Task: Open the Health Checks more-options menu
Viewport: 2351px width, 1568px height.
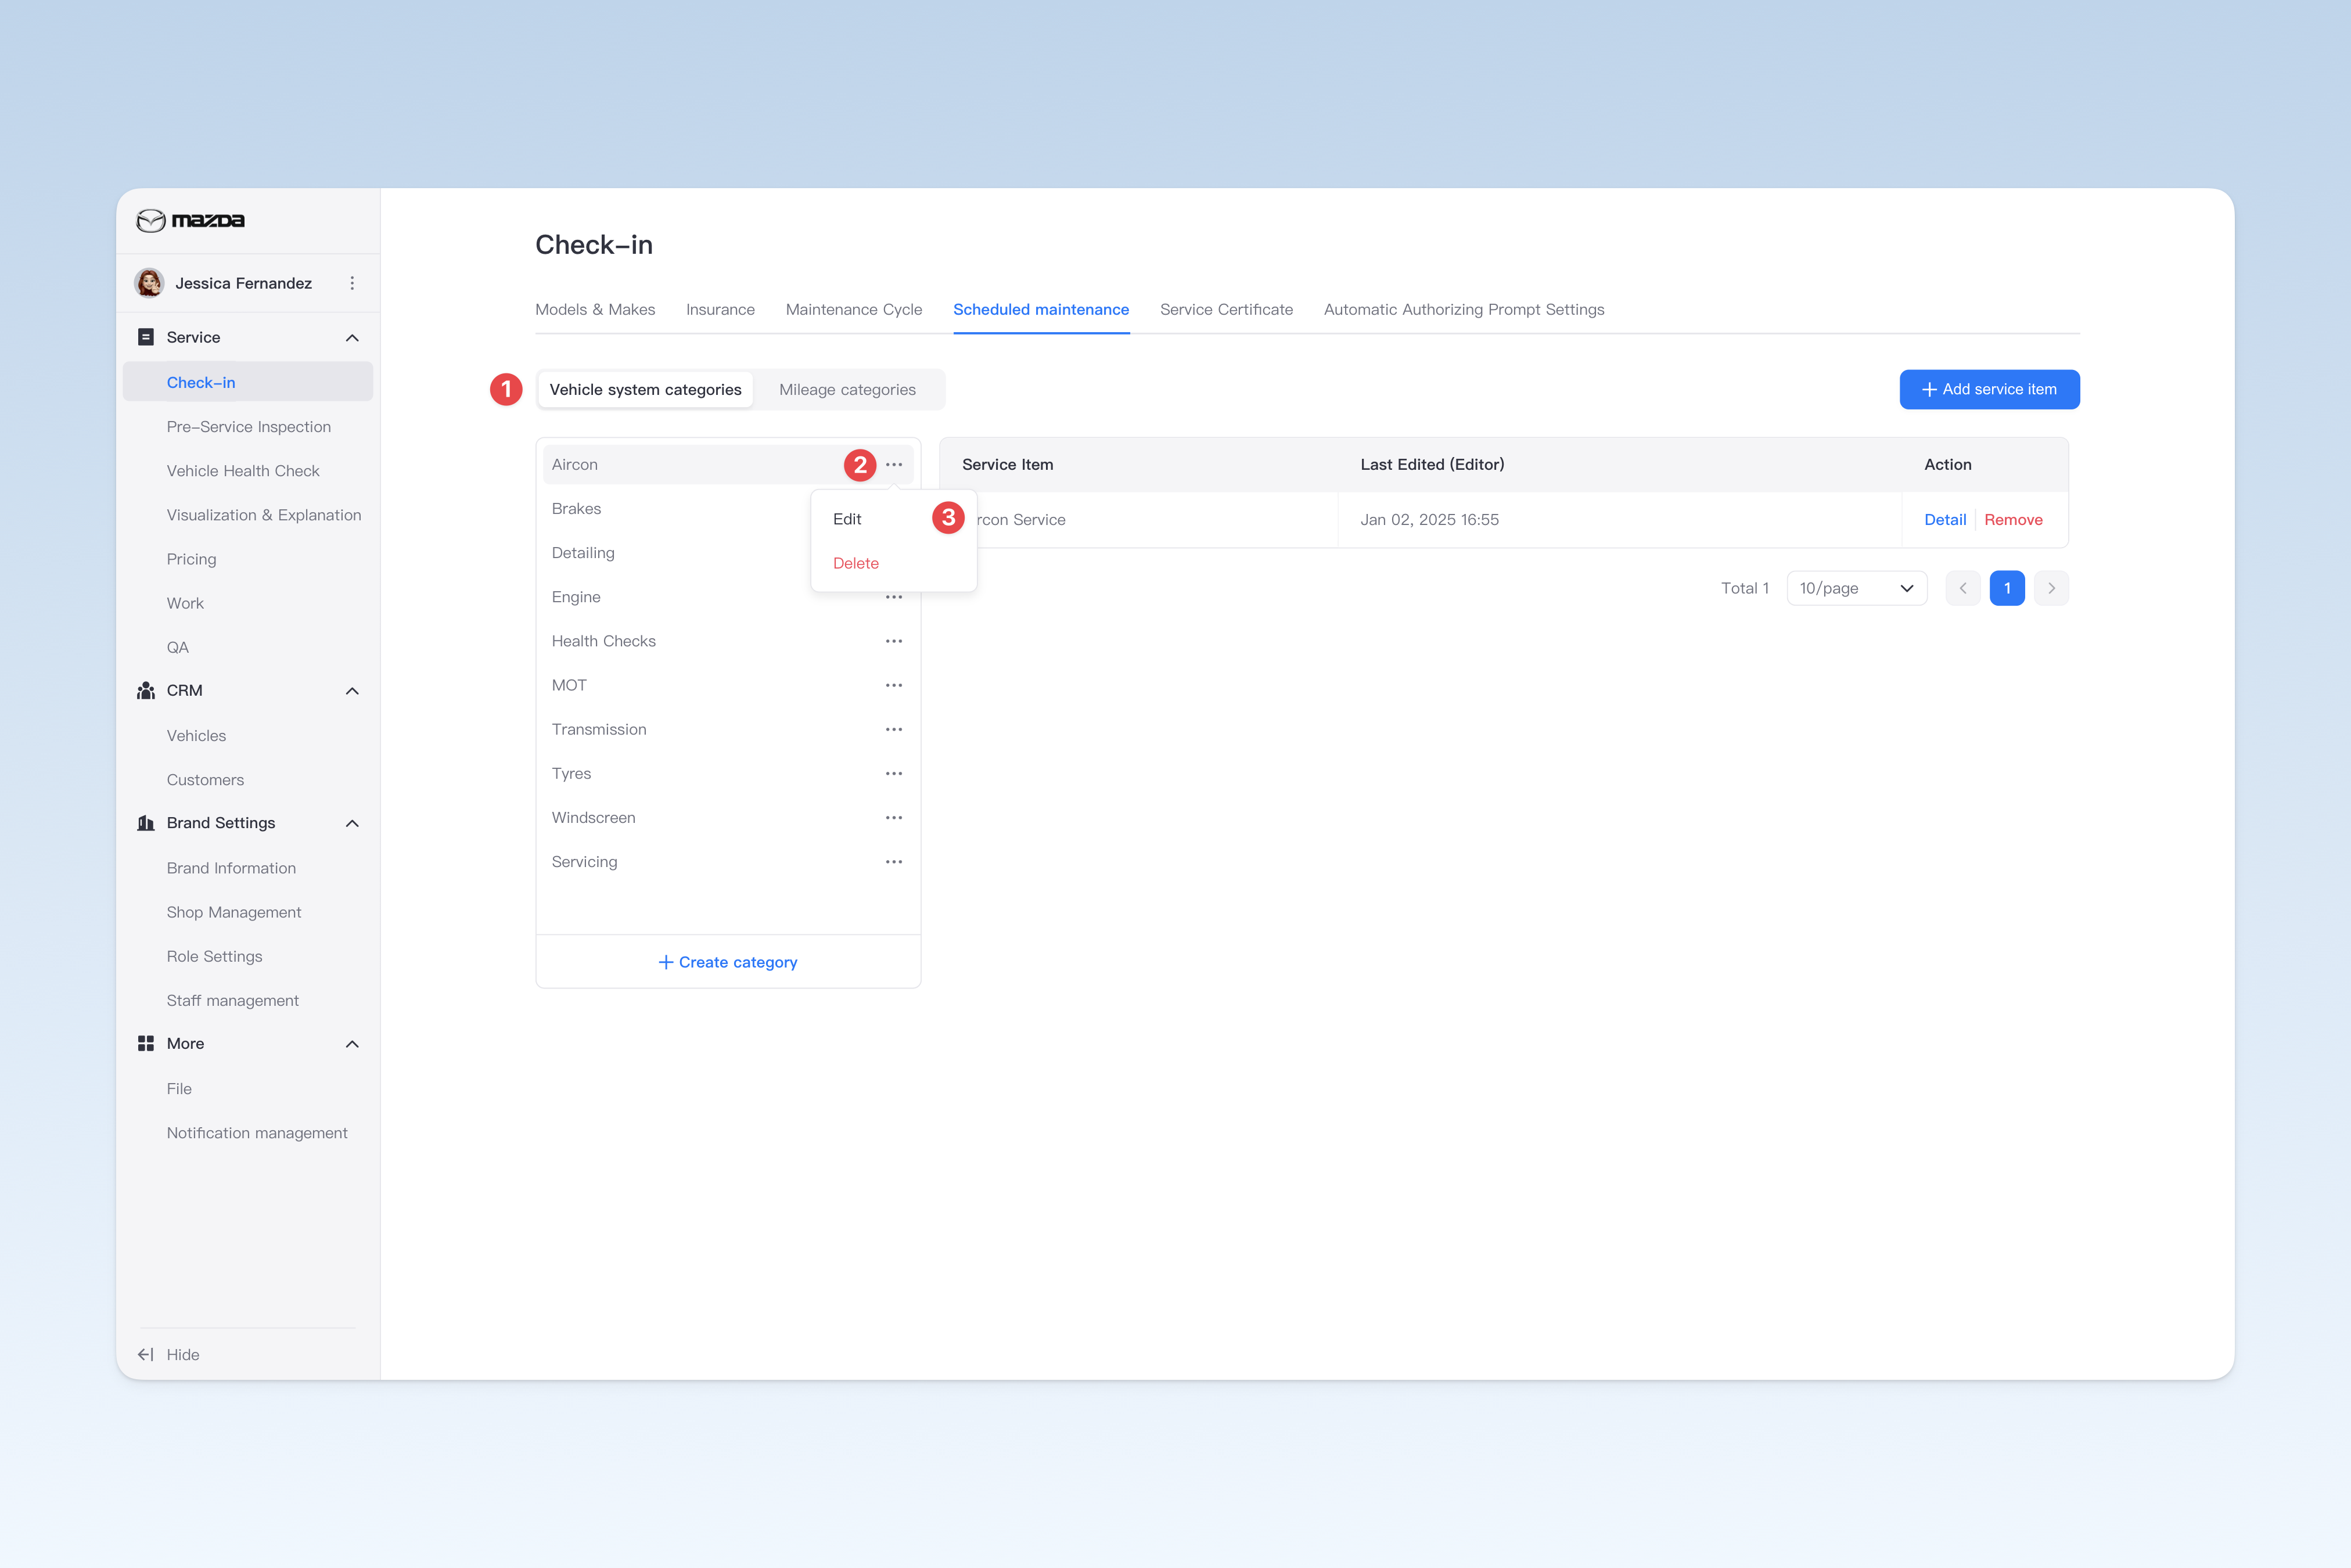Action: (894, 641)
